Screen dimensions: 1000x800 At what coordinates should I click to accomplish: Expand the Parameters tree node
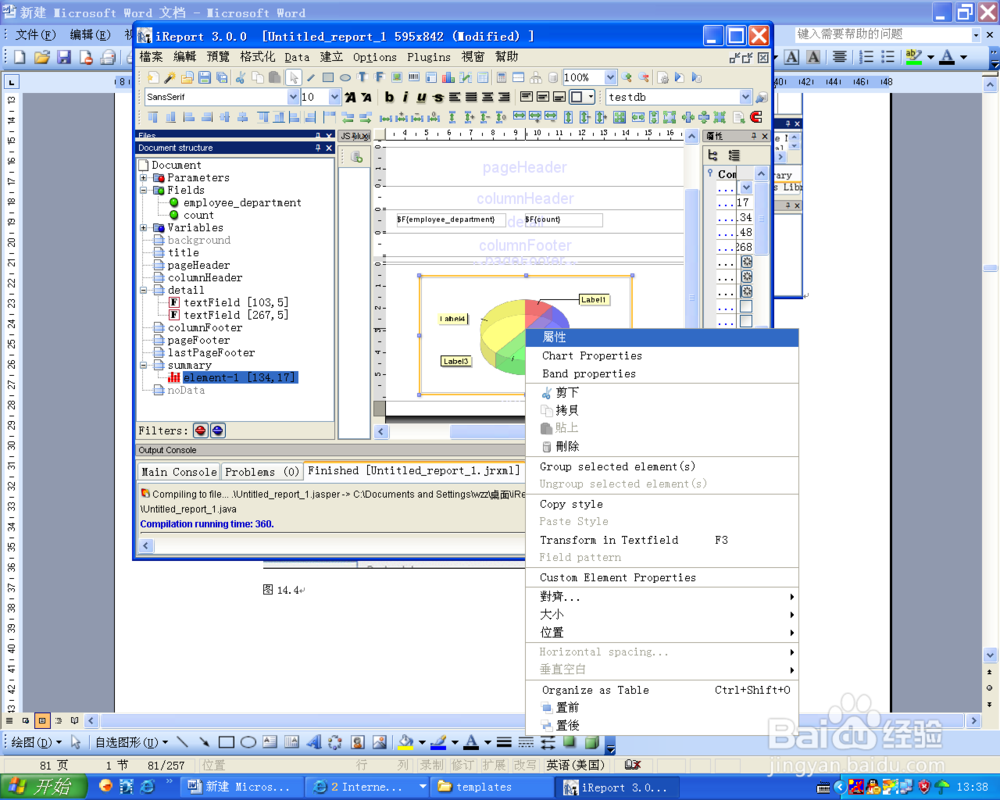tap(144, 178)
